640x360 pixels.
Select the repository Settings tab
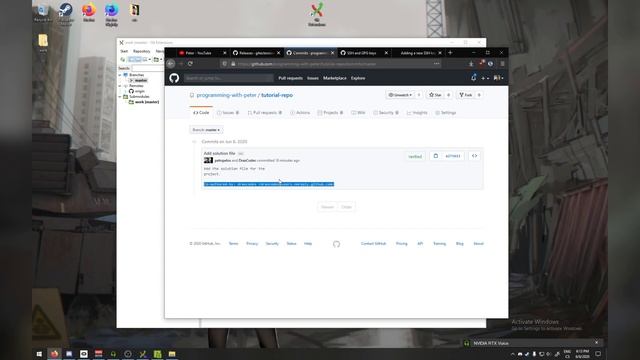pyautogui.click(x=445, y=113)
